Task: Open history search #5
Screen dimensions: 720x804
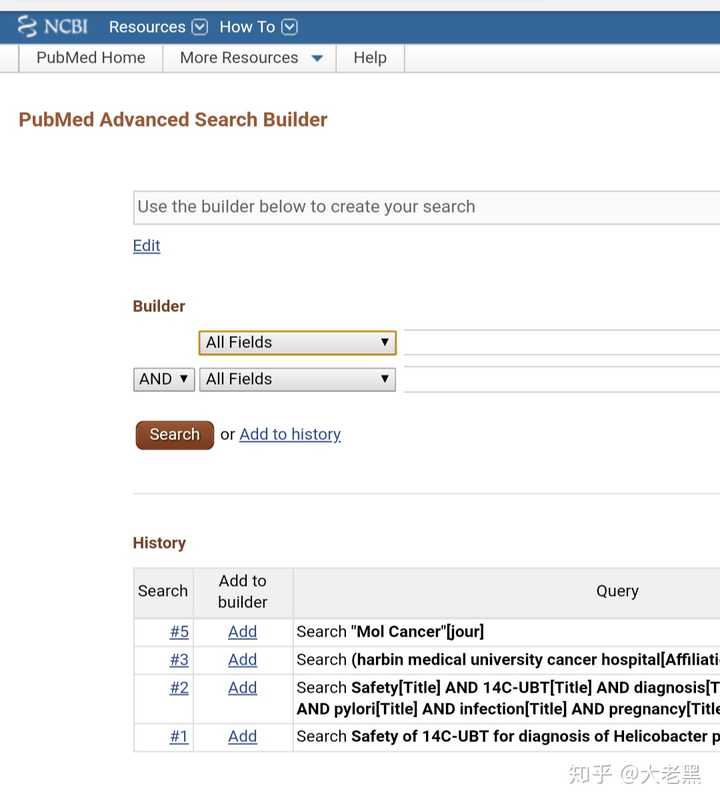Action: pyautogui.click(x=179, y=632)
